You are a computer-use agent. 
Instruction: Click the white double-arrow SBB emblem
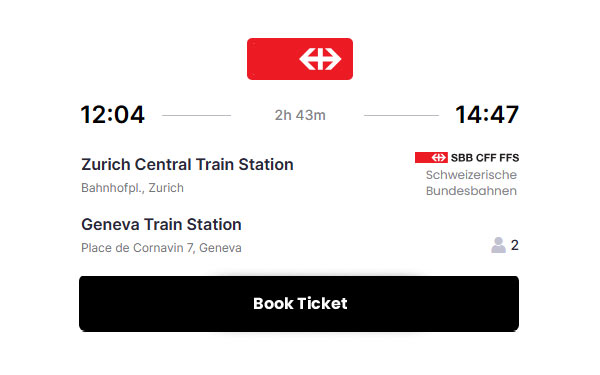pos(320,59)
